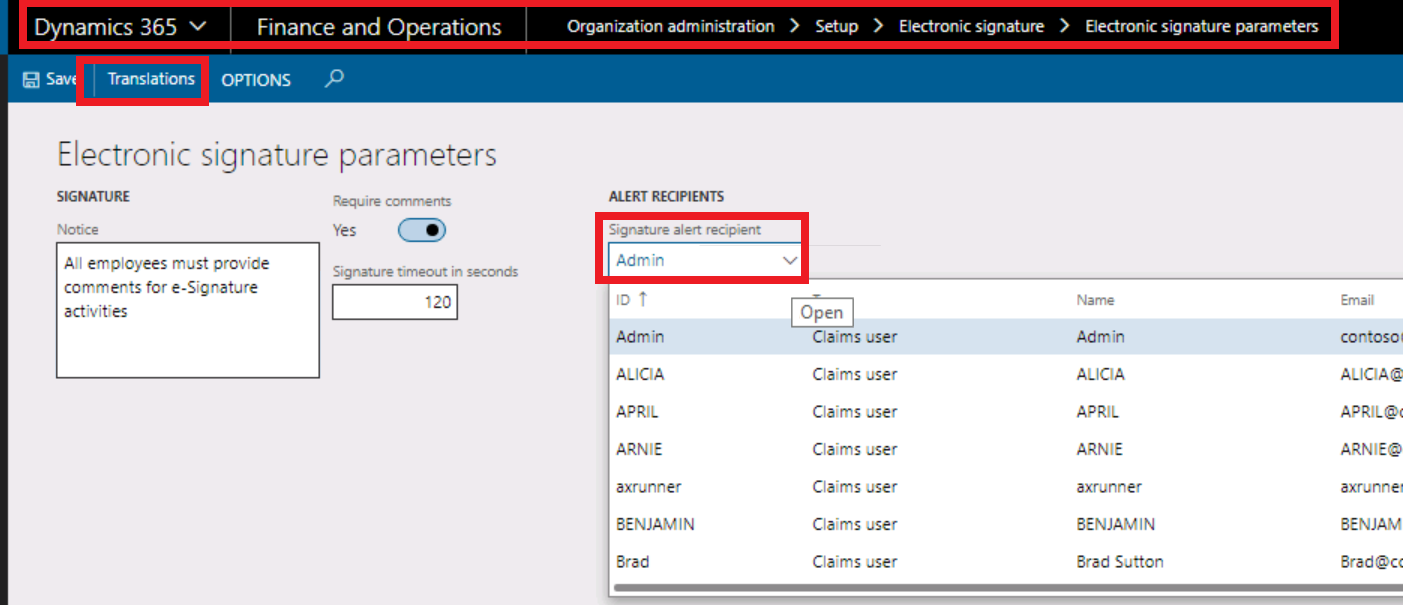Open the Electronic signature breadcrumb
Image resolution: width=1403 pixels, height=605 pixels.
click(x=971, y=26)
